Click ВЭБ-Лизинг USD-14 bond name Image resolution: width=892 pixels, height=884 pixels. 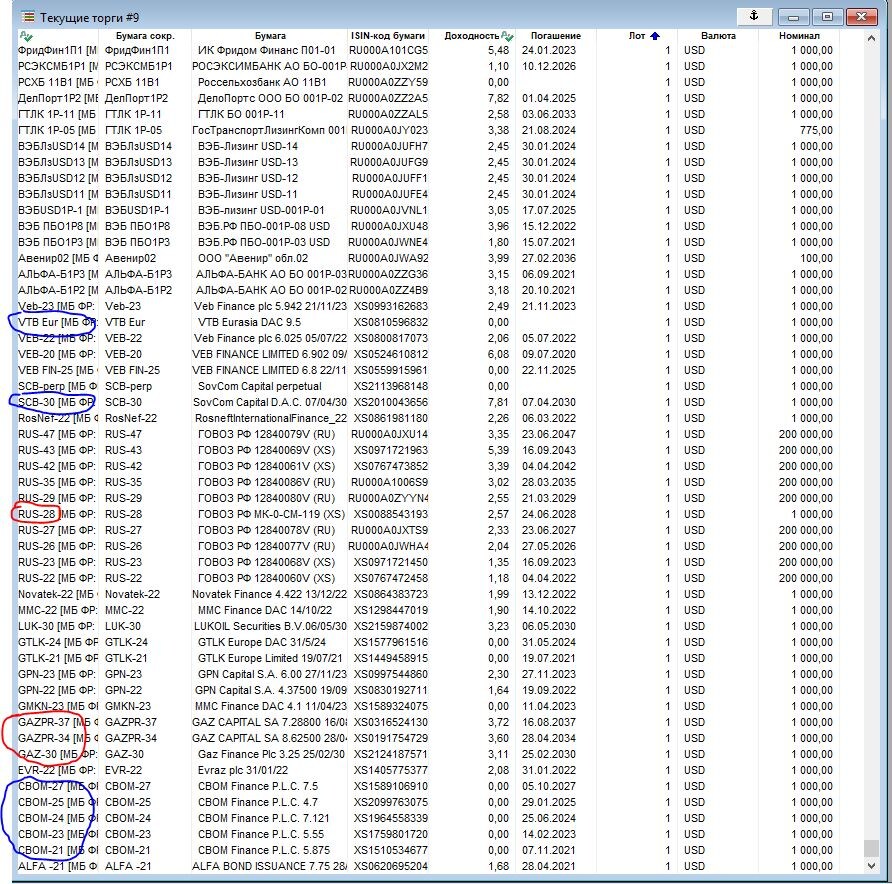(248, 146)
